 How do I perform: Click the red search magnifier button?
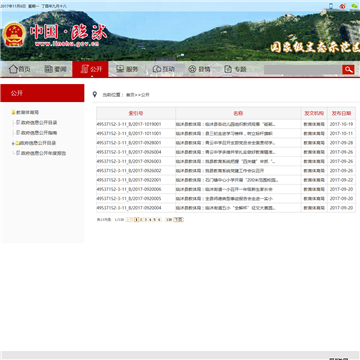tap(348, 69)
